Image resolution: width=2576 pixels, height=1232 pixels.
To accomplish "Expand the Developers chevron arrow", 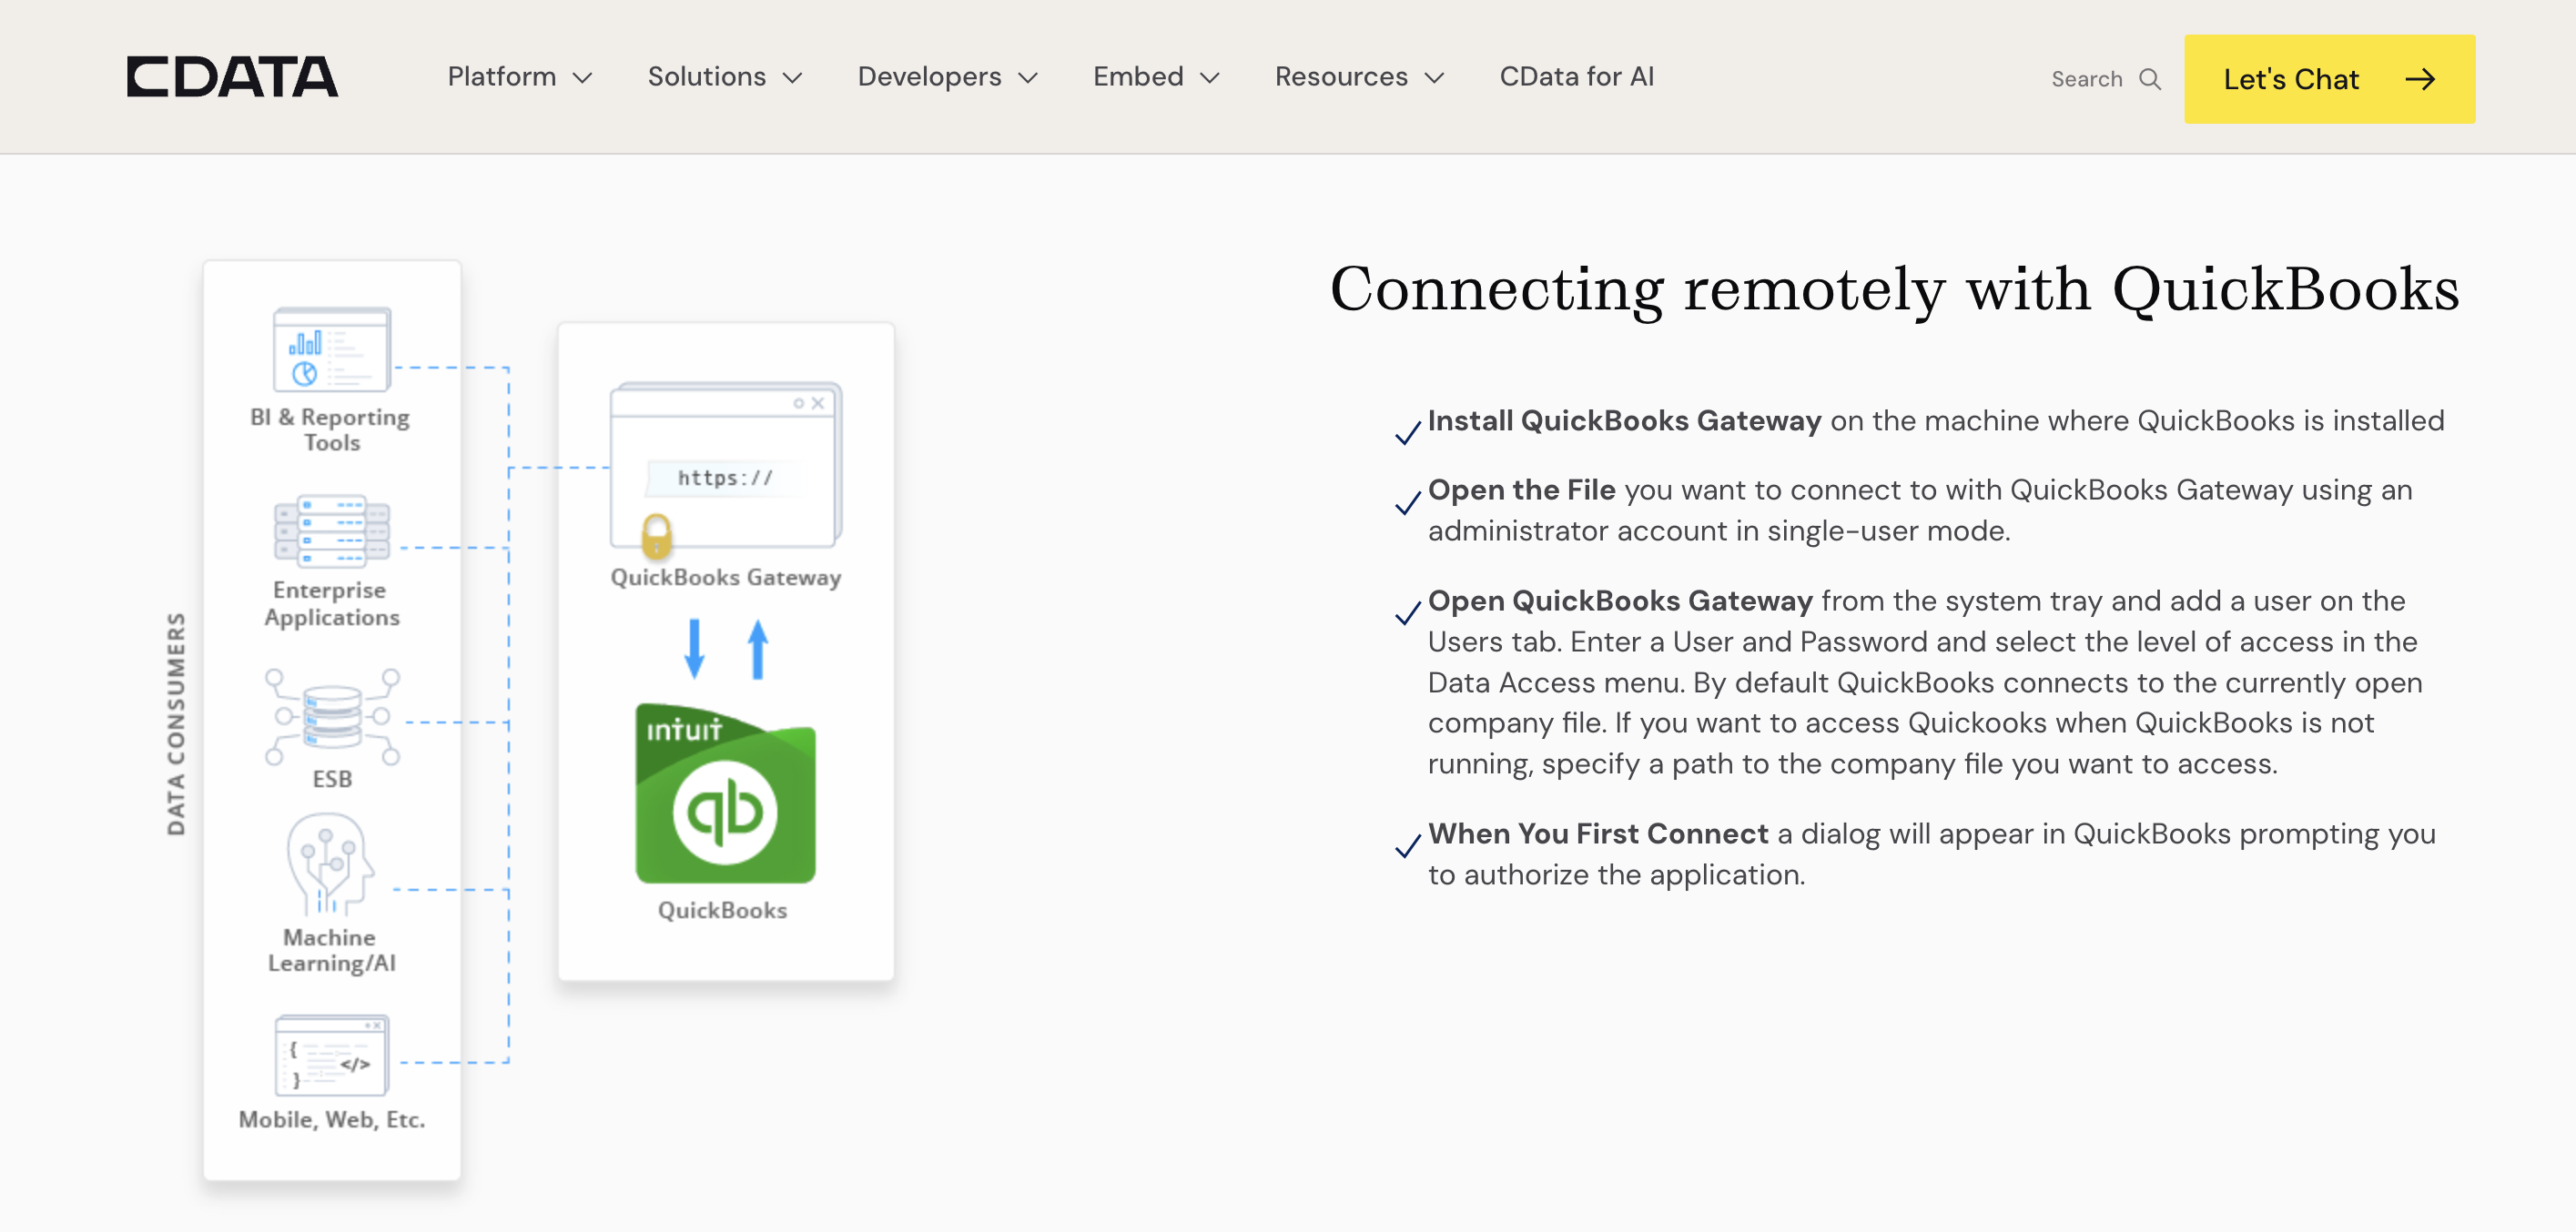I will [x=1028, y=78].
